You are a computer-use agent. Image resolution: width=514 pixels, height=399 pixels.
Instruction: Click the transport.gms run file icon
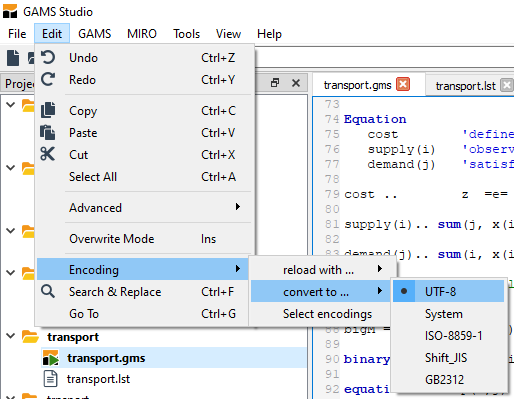click(x=51, y=358)
